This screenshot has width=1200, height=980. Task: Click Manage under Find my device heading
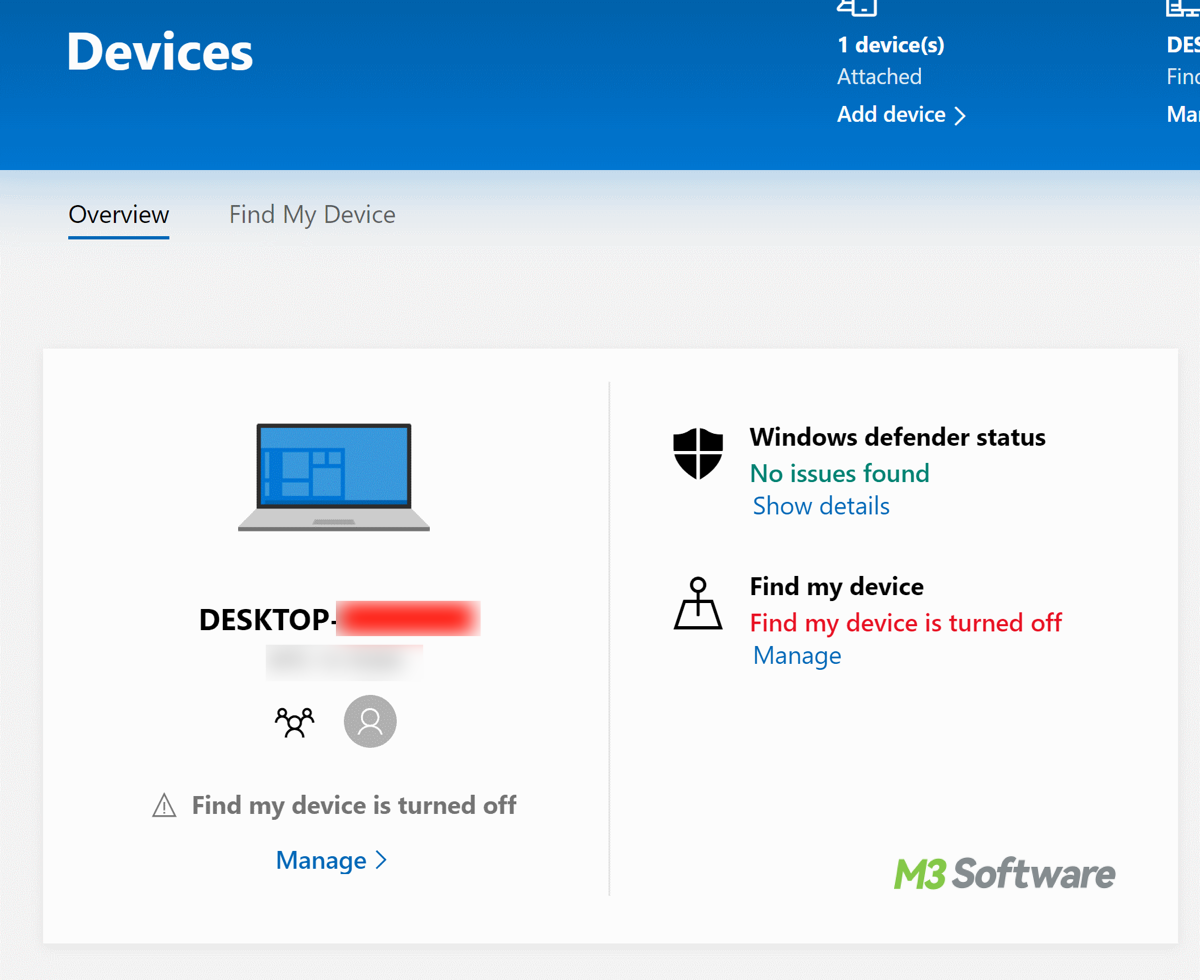coord(797,656)
